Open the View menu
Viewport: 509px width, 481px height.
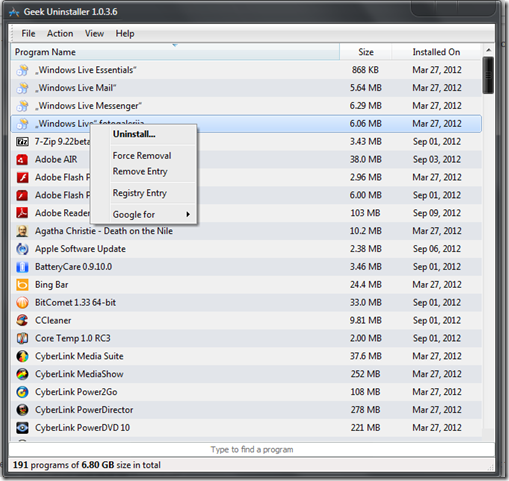tap(94, 34)
